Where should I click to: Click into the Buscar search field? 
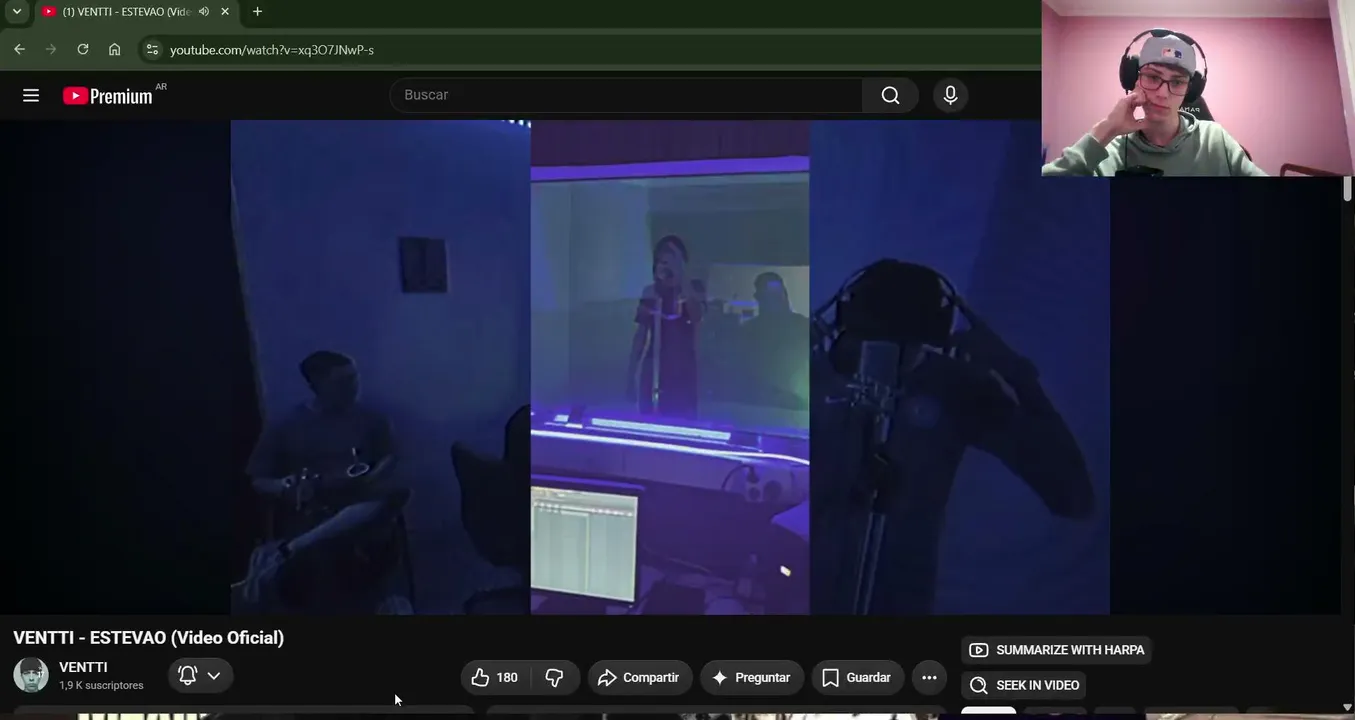tap(626, 95)
